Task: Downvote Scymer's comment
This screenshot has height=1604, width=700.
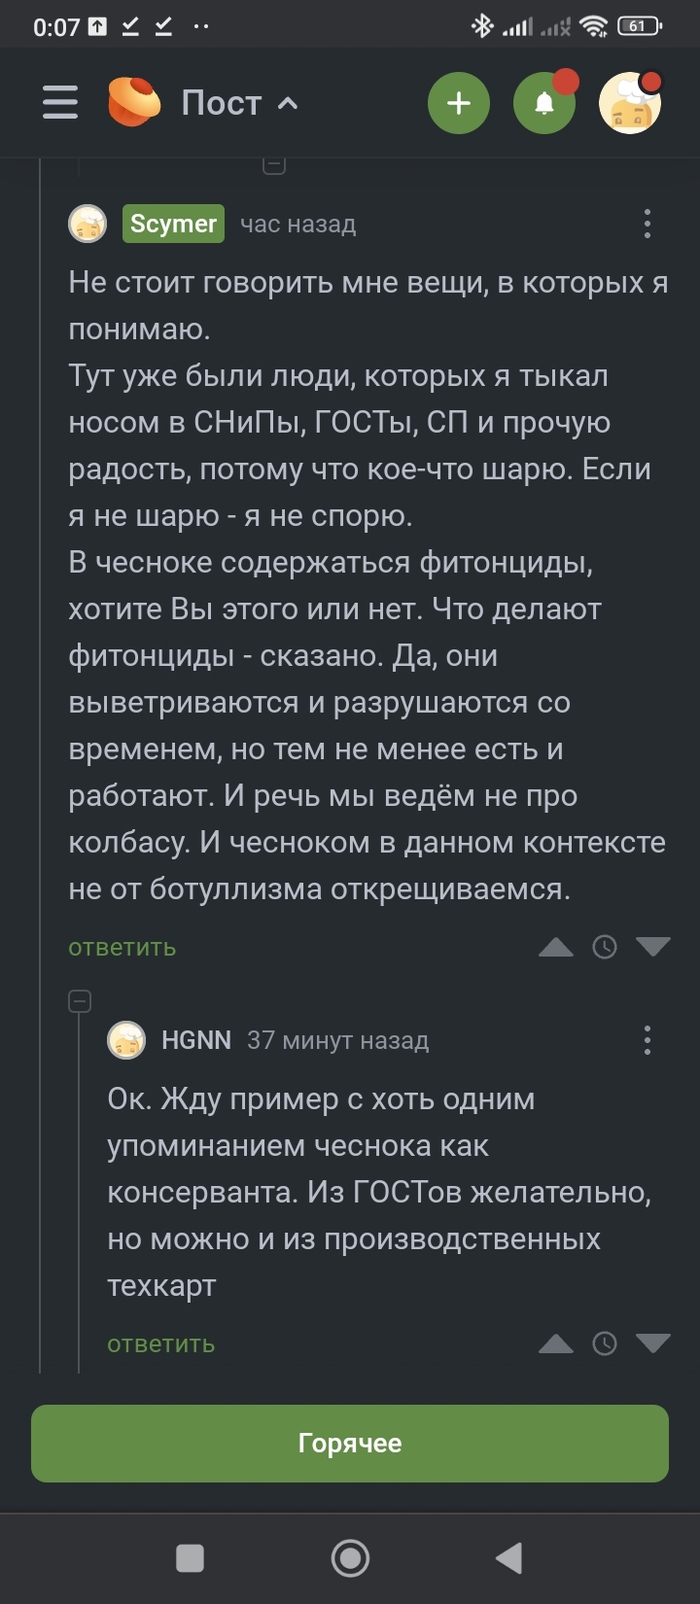Action: (653, 947)
